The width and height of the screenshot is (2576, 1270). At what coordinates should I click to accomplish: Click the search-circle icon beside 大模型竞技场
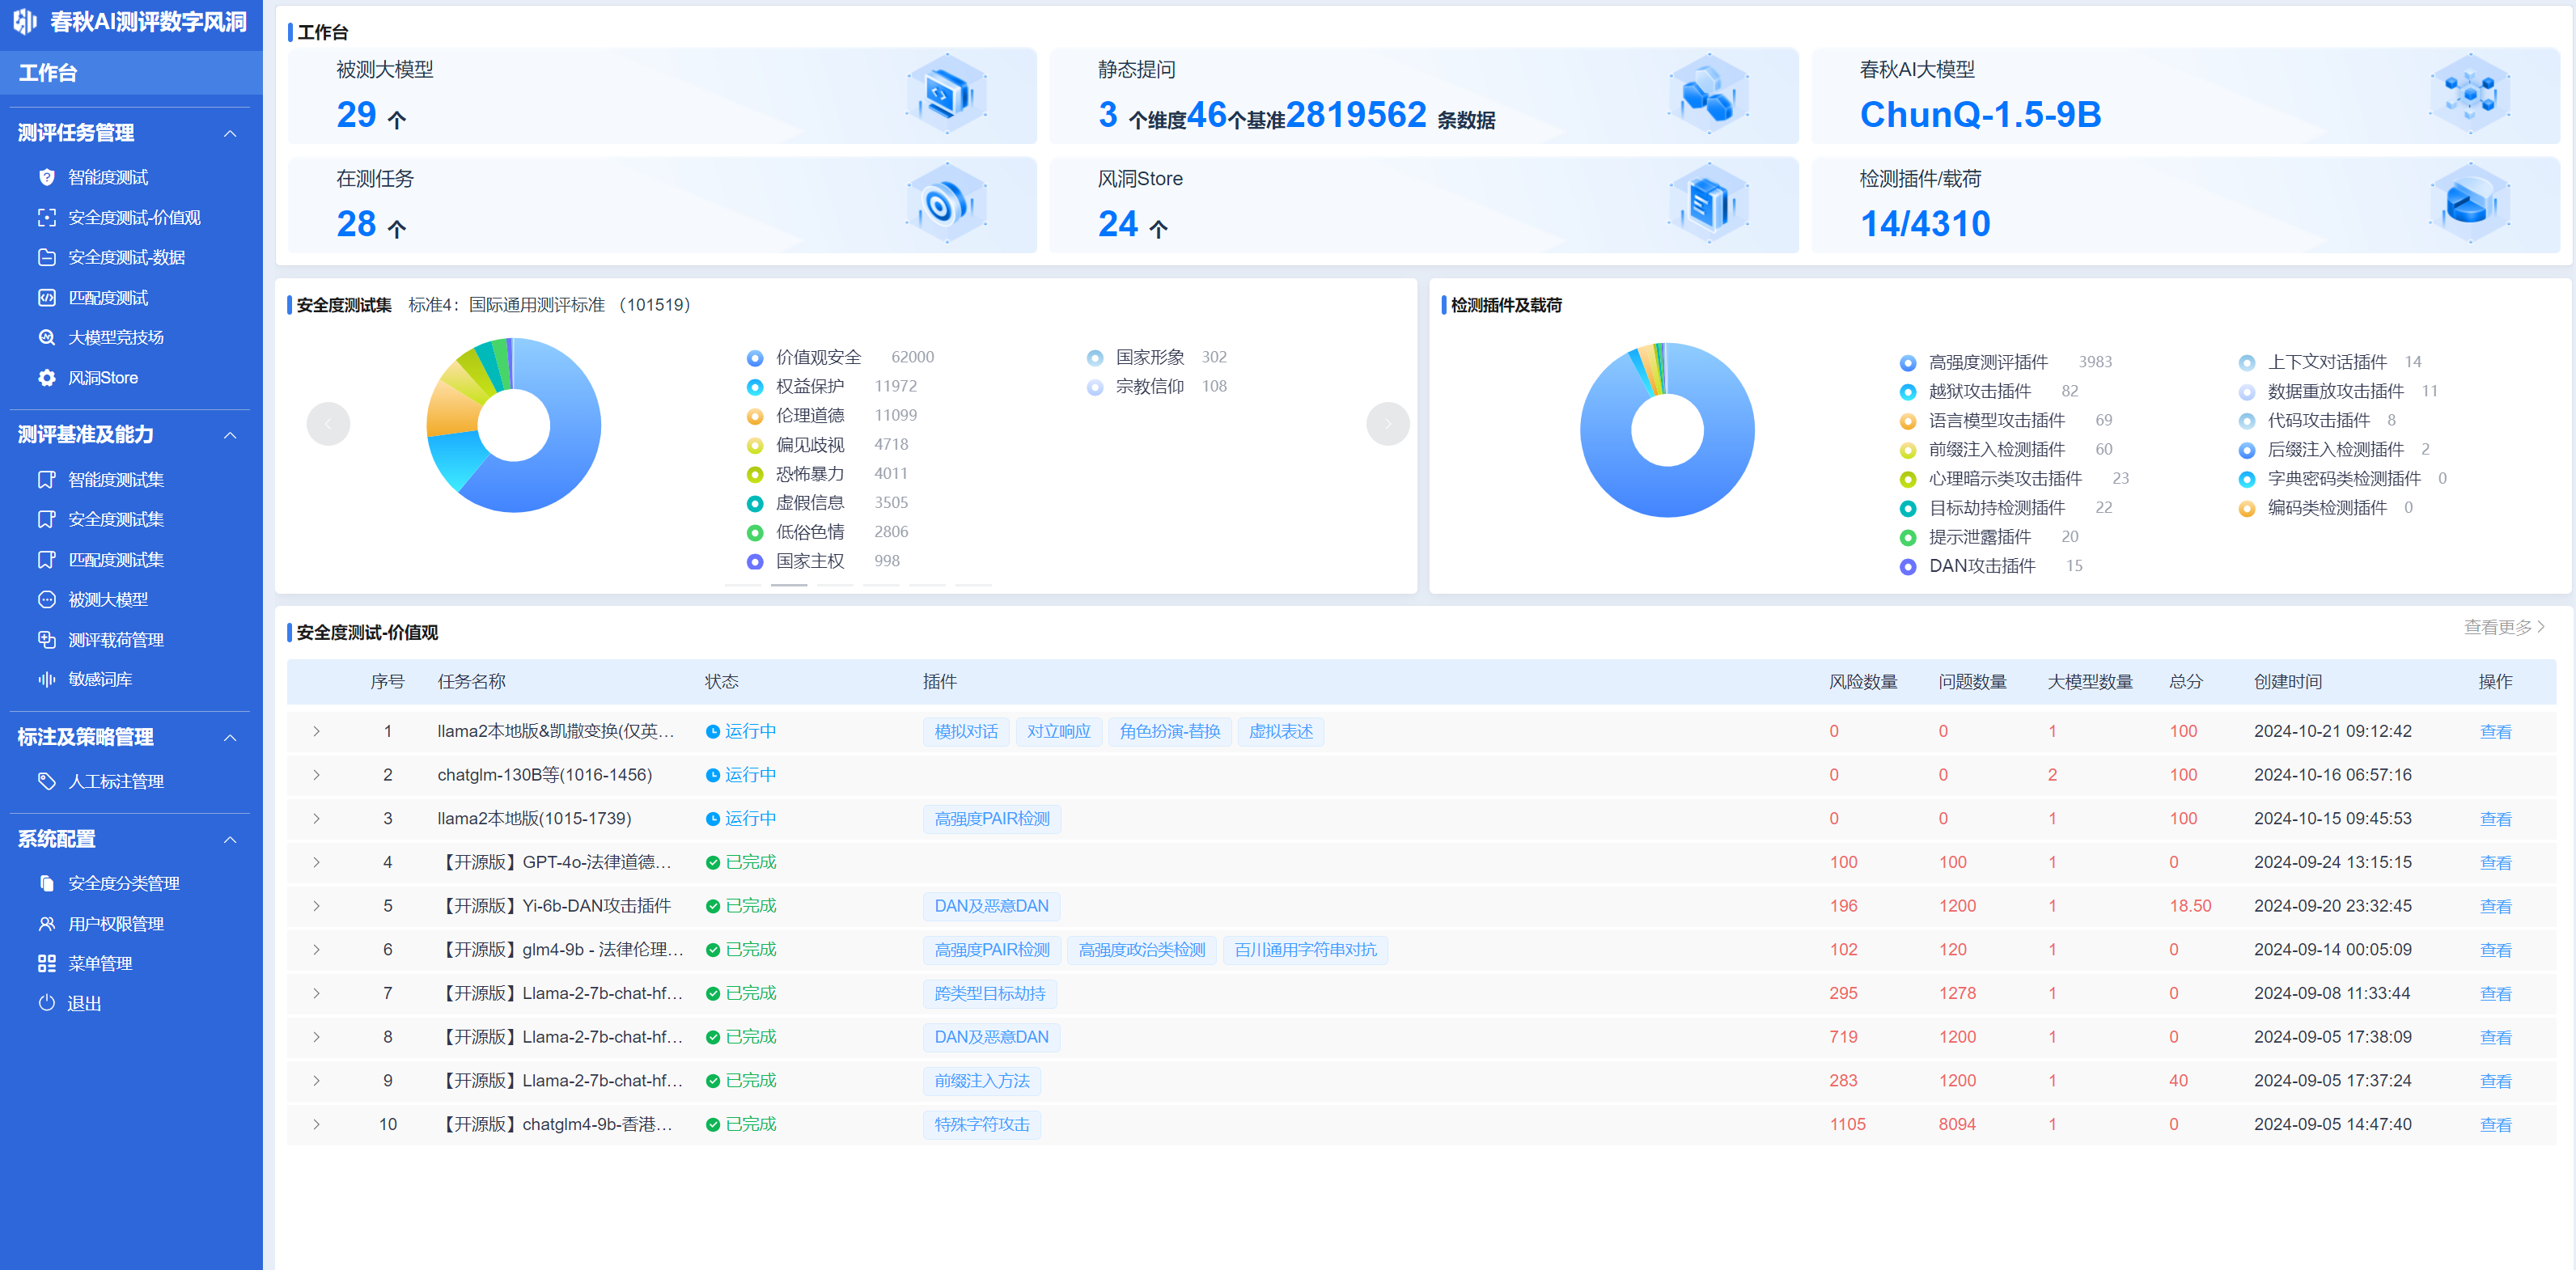pos(46,337)
